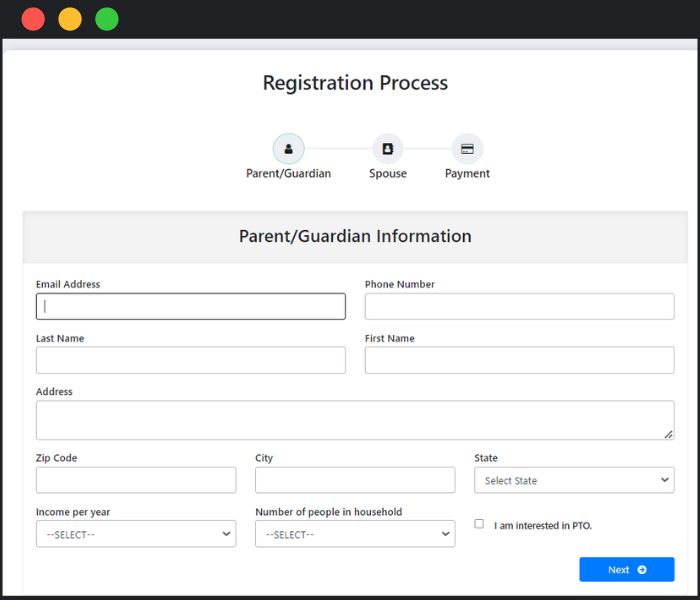Click the Address textarea resize handle
The image size is (700, 600).
[x=668, y=434]
